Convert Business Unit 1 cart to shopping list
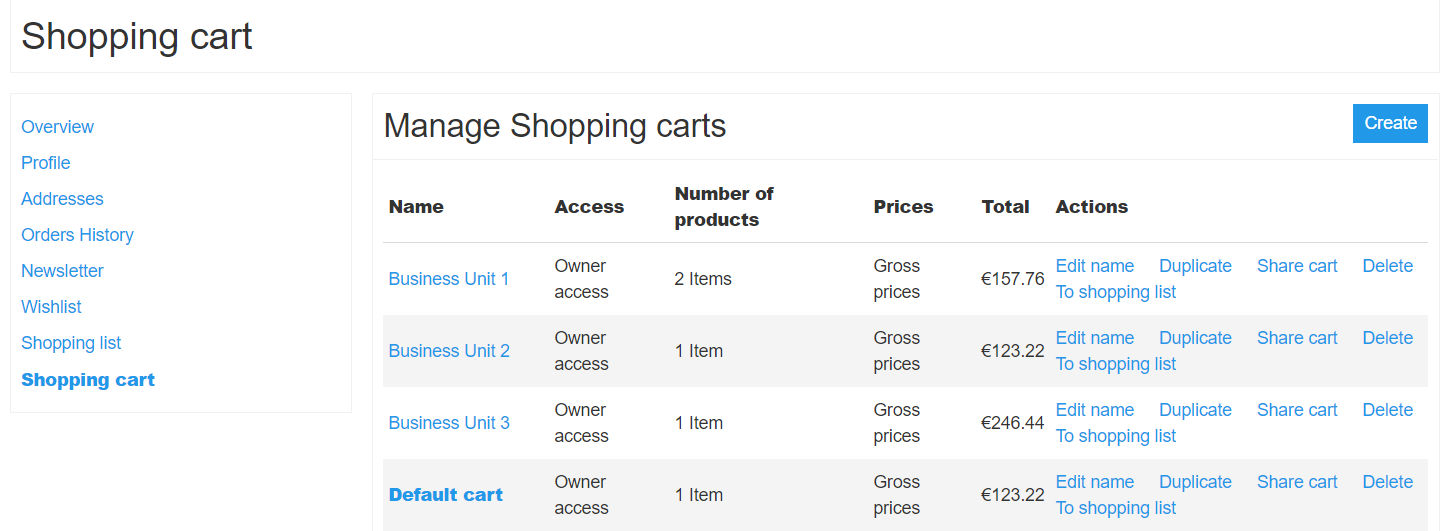 (1116, 292)
